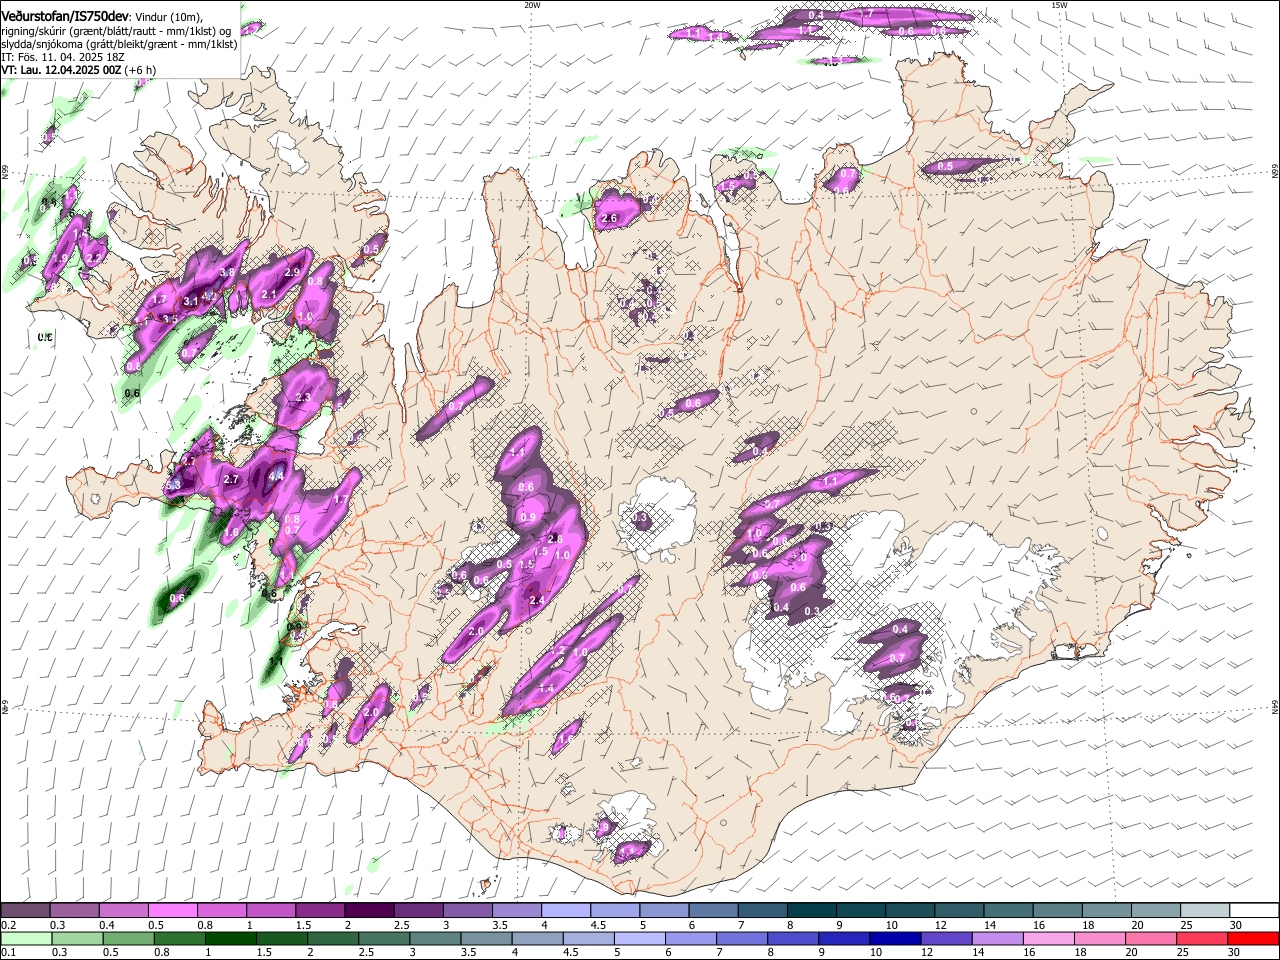This screenshot has height=960, width=1280.
Task: Click the 'slydda/snjókoma' header text
Action: 43,44
